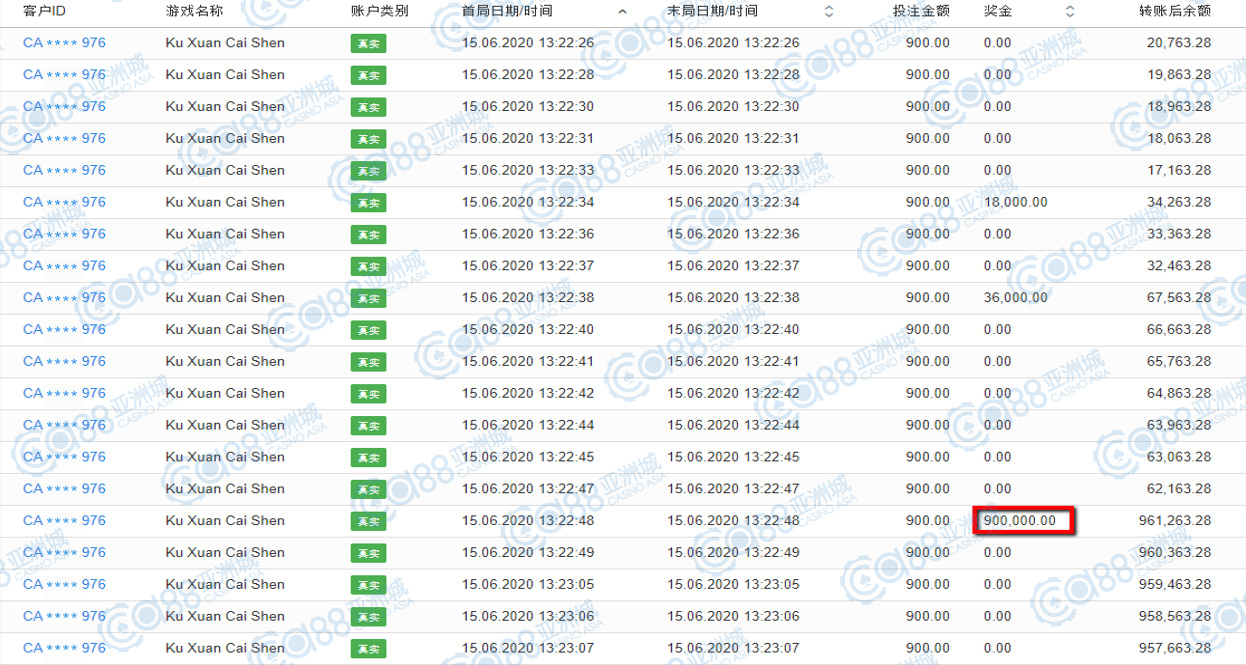1246x665 pixels.
Task: Open customer ID link in the 13:22:26 row
Action: [x=64, y=43]
